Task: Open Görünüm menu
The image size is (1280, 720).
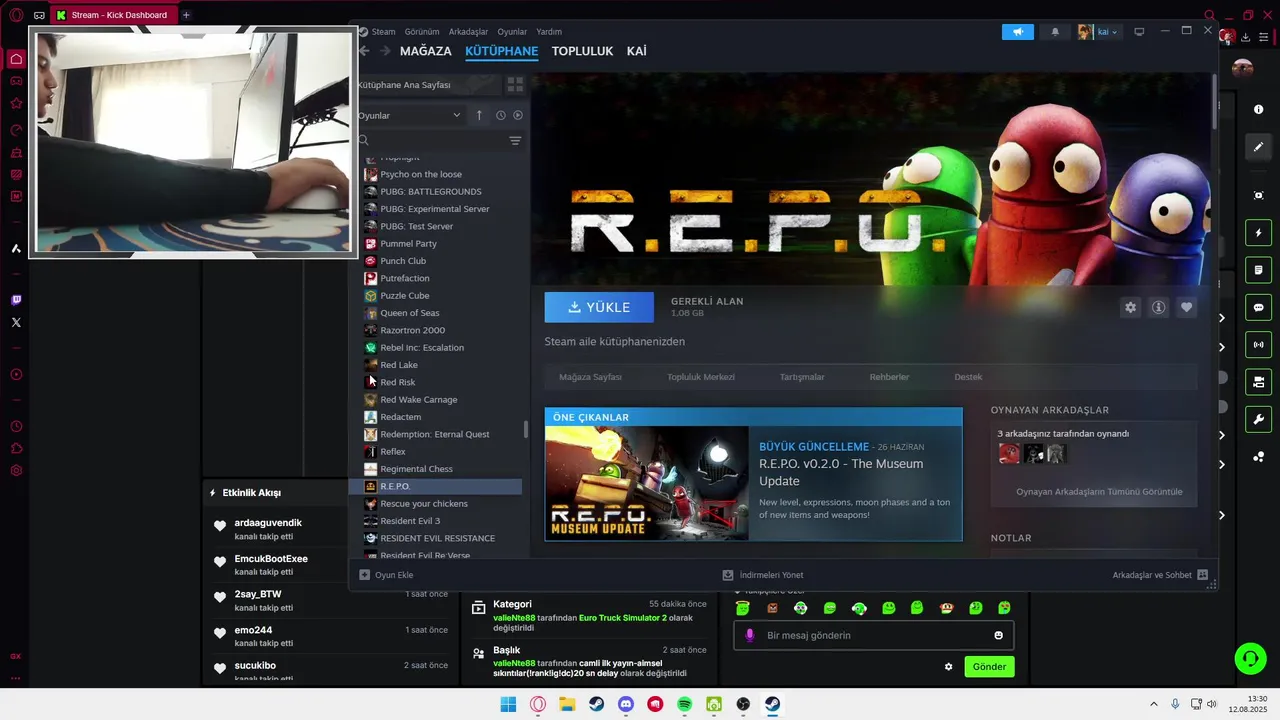Action: [422, 32]
